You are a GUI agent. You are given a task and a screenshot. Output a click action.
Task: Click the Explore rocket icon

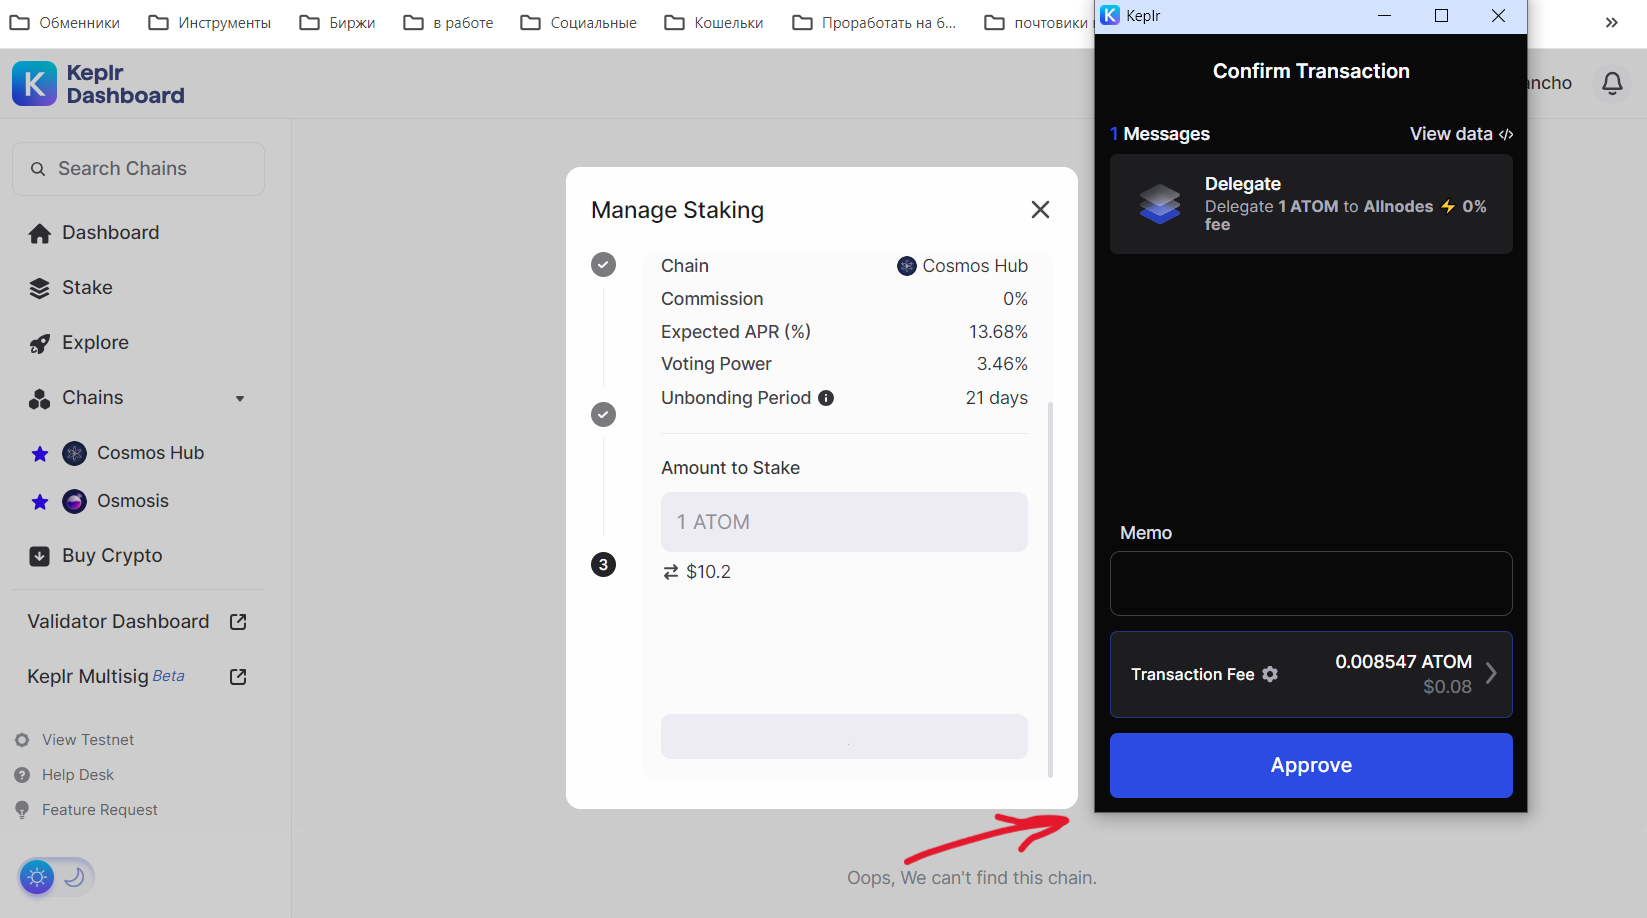point(39,344)
